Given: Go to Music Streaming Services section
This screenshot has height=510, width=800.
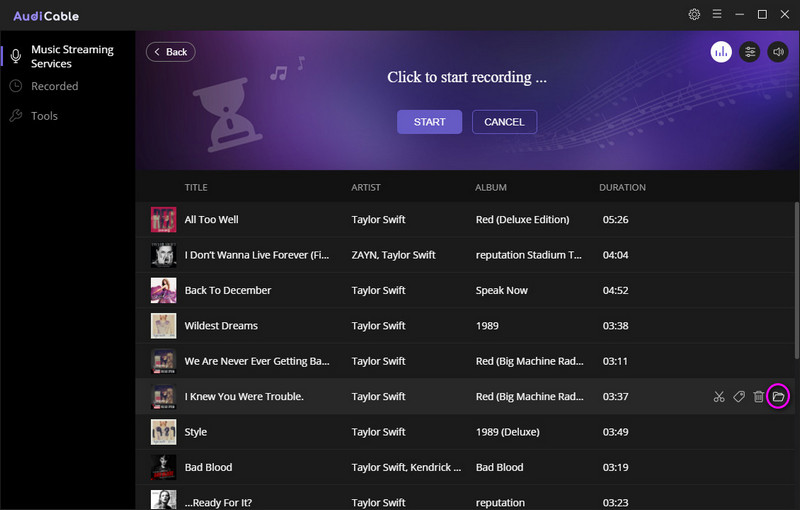Looking at the screenshot, I should pos(72,56).
